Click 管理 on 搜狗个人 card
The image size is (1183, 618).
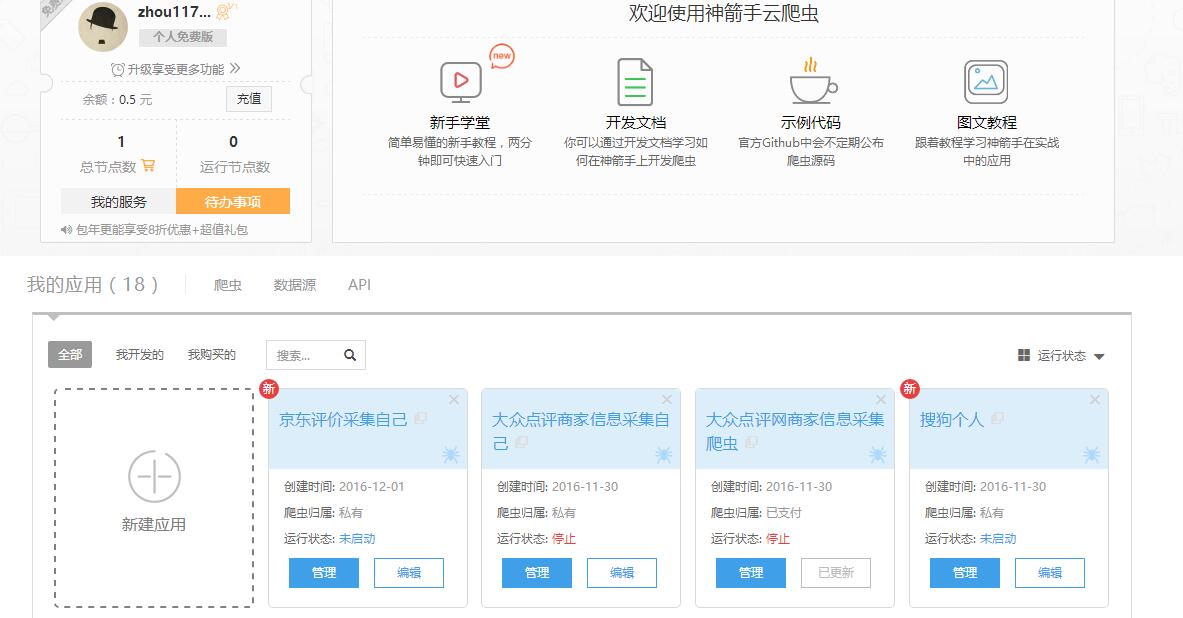(x=965, y=573)
